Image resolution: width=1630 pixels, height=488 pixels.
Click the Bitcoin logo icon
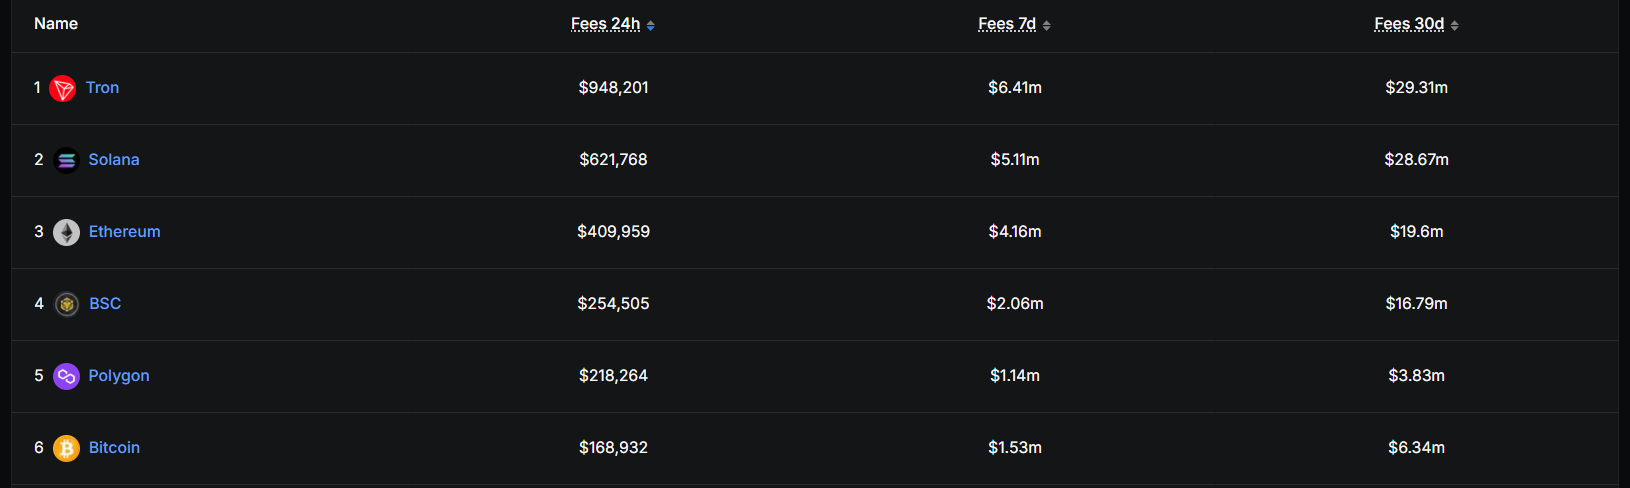pyautogui.click(x=66, y=448)
